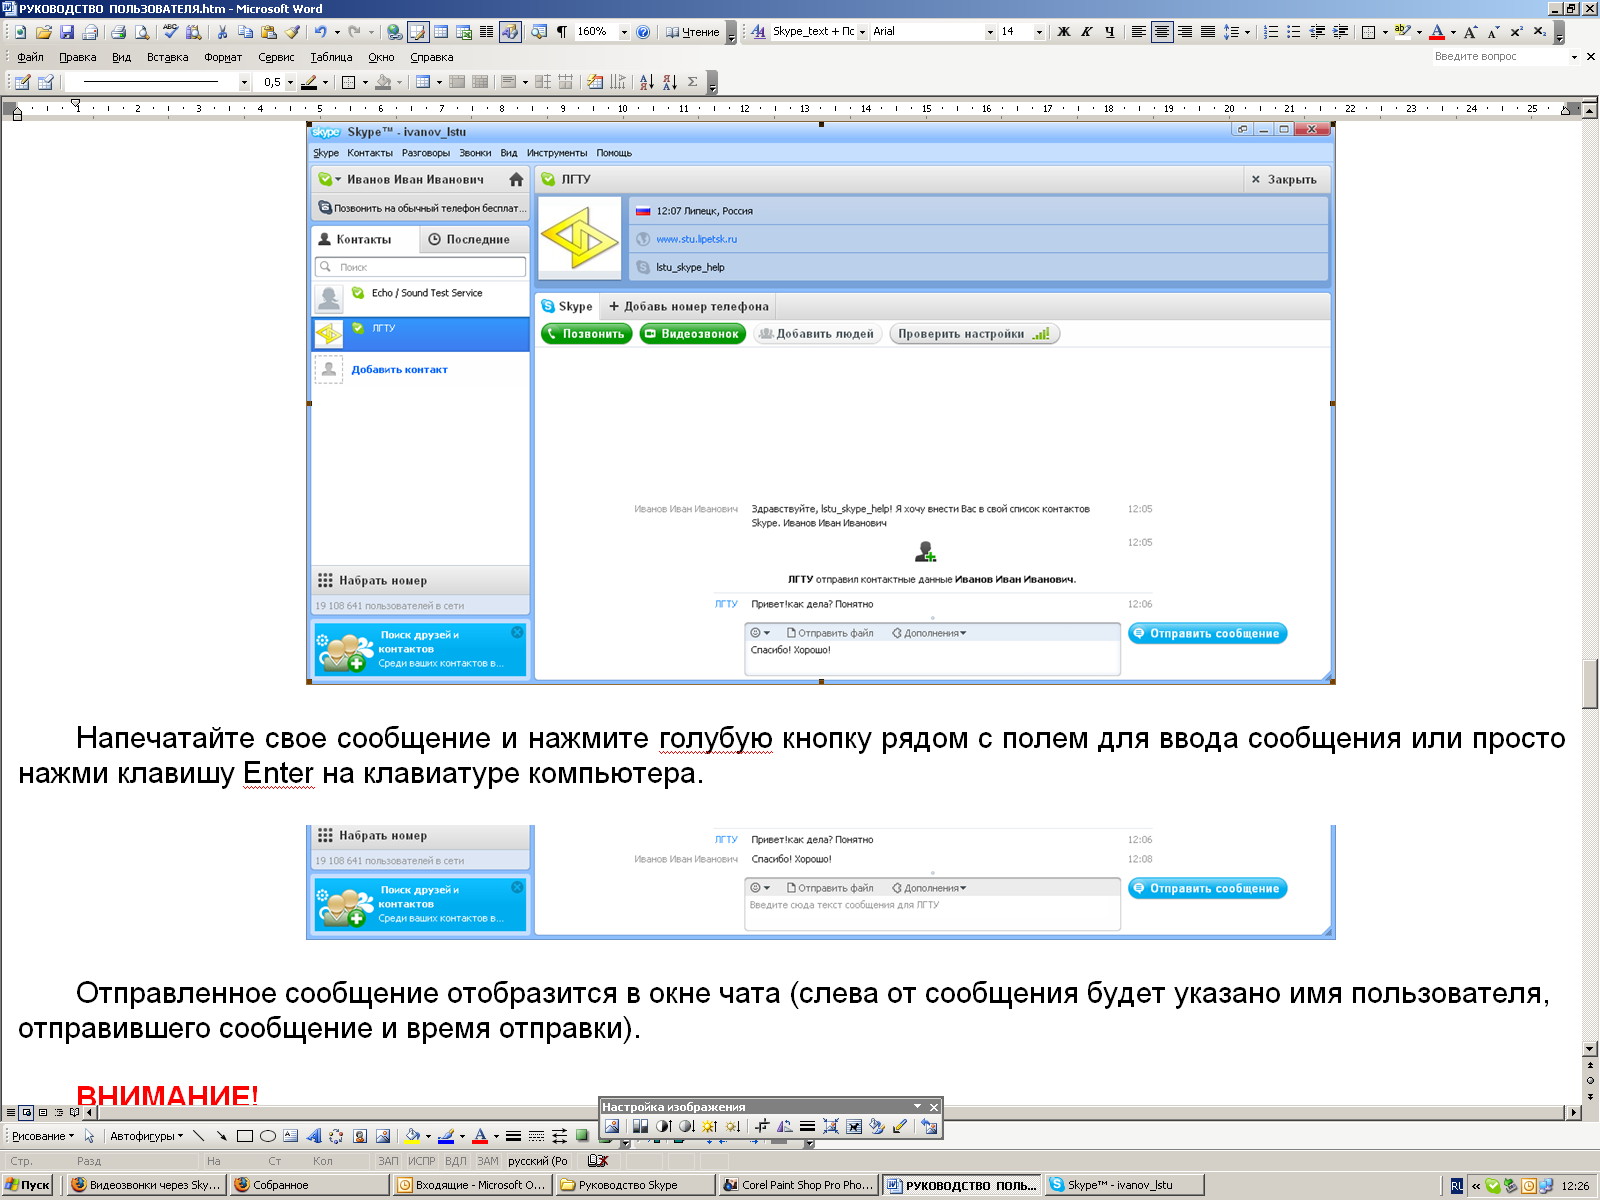Toggle Bold (Ж) formatting
The image size is (1600, 1200).
click(x=1064, y=32)
